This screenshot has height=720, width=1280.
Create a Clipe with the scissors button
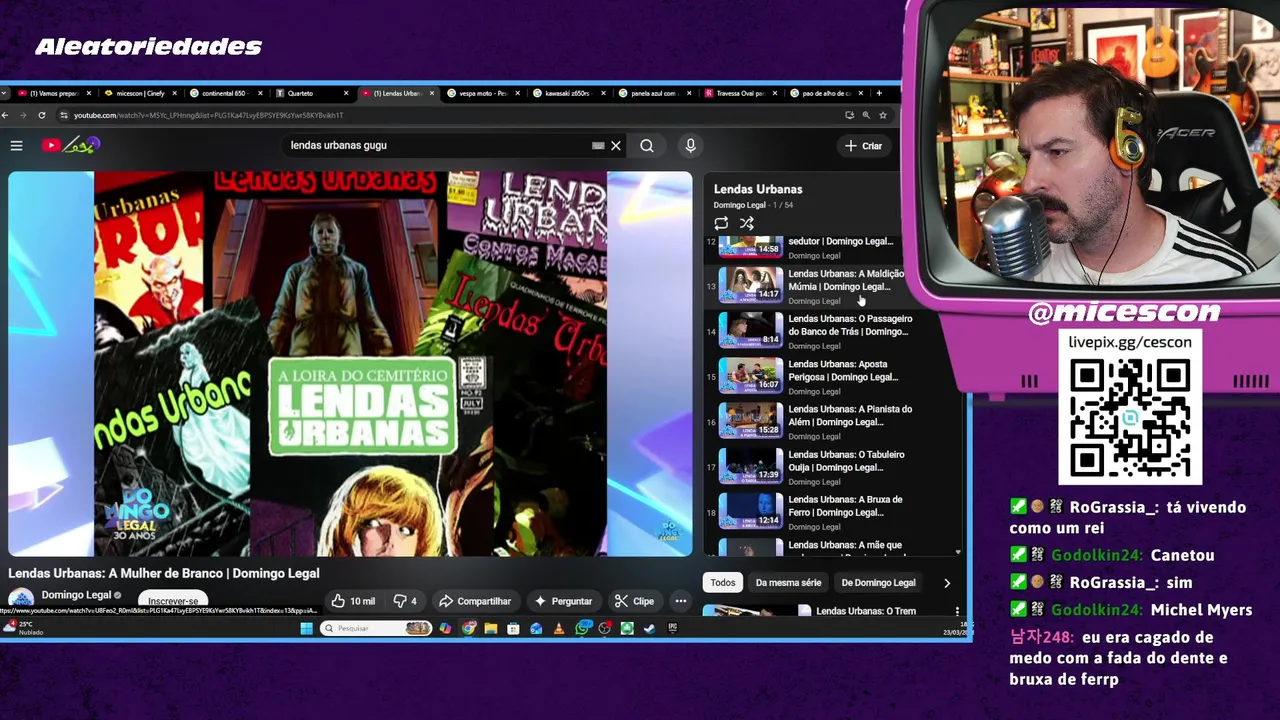pos(635,601)
